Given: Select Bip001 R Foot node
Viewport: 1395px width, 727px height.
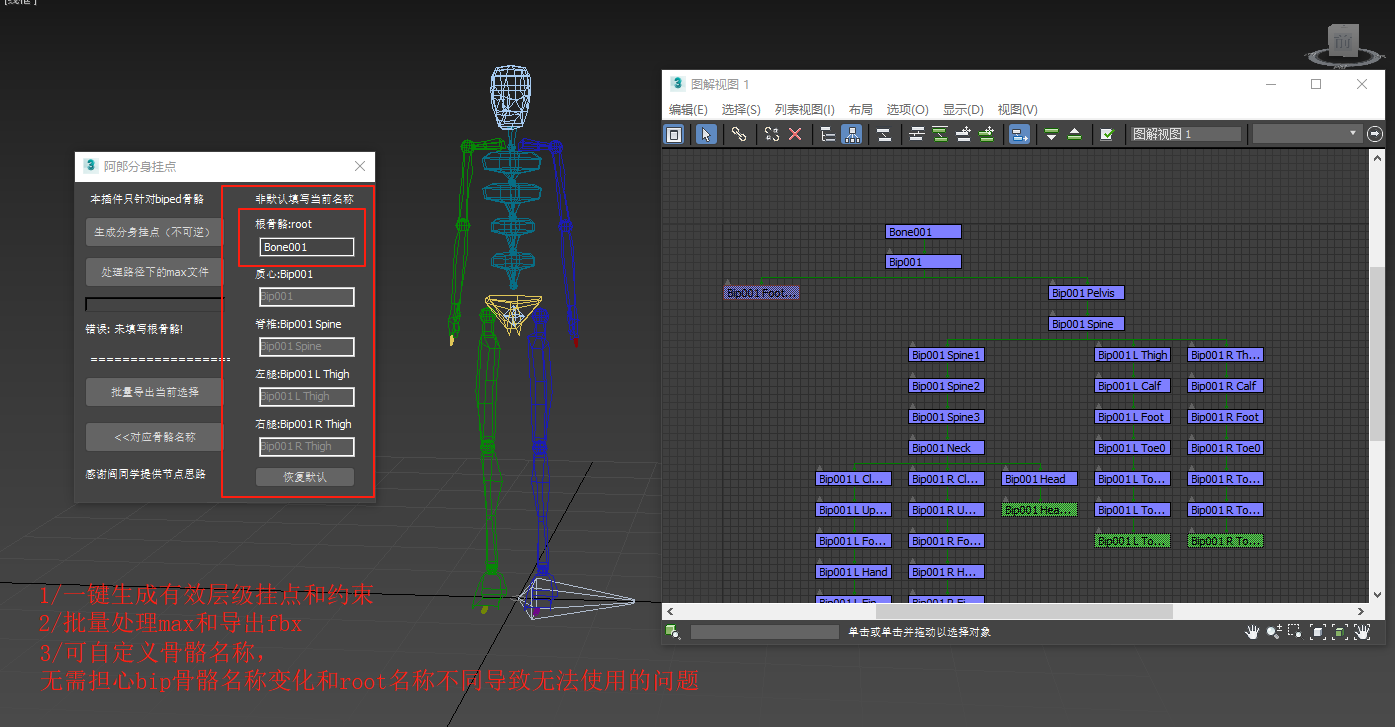Looking at the screenshot, I should coord(1226,417).
